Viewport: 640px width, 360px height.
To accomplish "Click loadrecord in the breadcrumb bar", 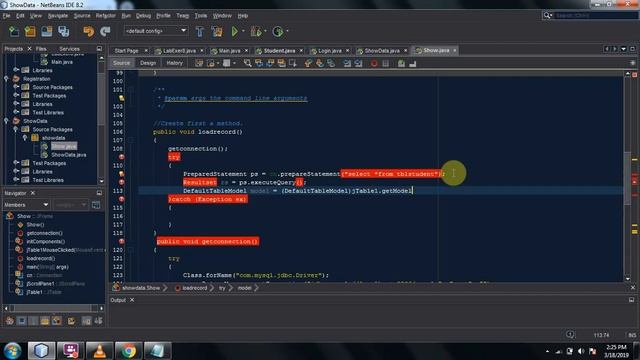I will (194, 288).
